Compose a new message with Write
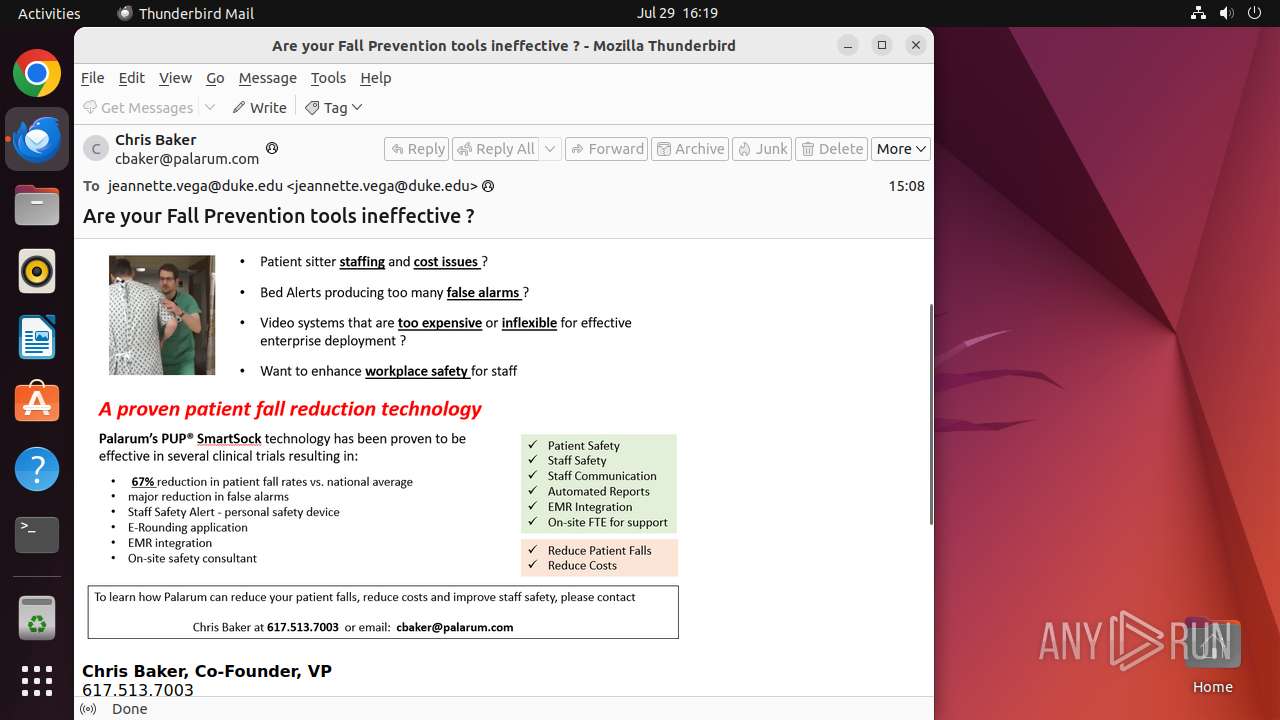 coord(259,107)
